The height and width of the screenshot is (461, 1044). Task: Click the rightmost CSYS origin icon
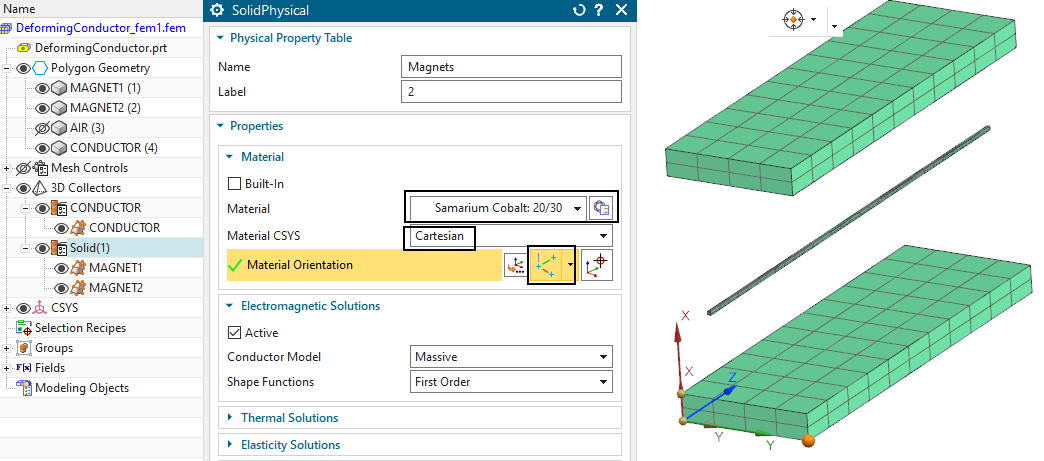pos(597,265)
